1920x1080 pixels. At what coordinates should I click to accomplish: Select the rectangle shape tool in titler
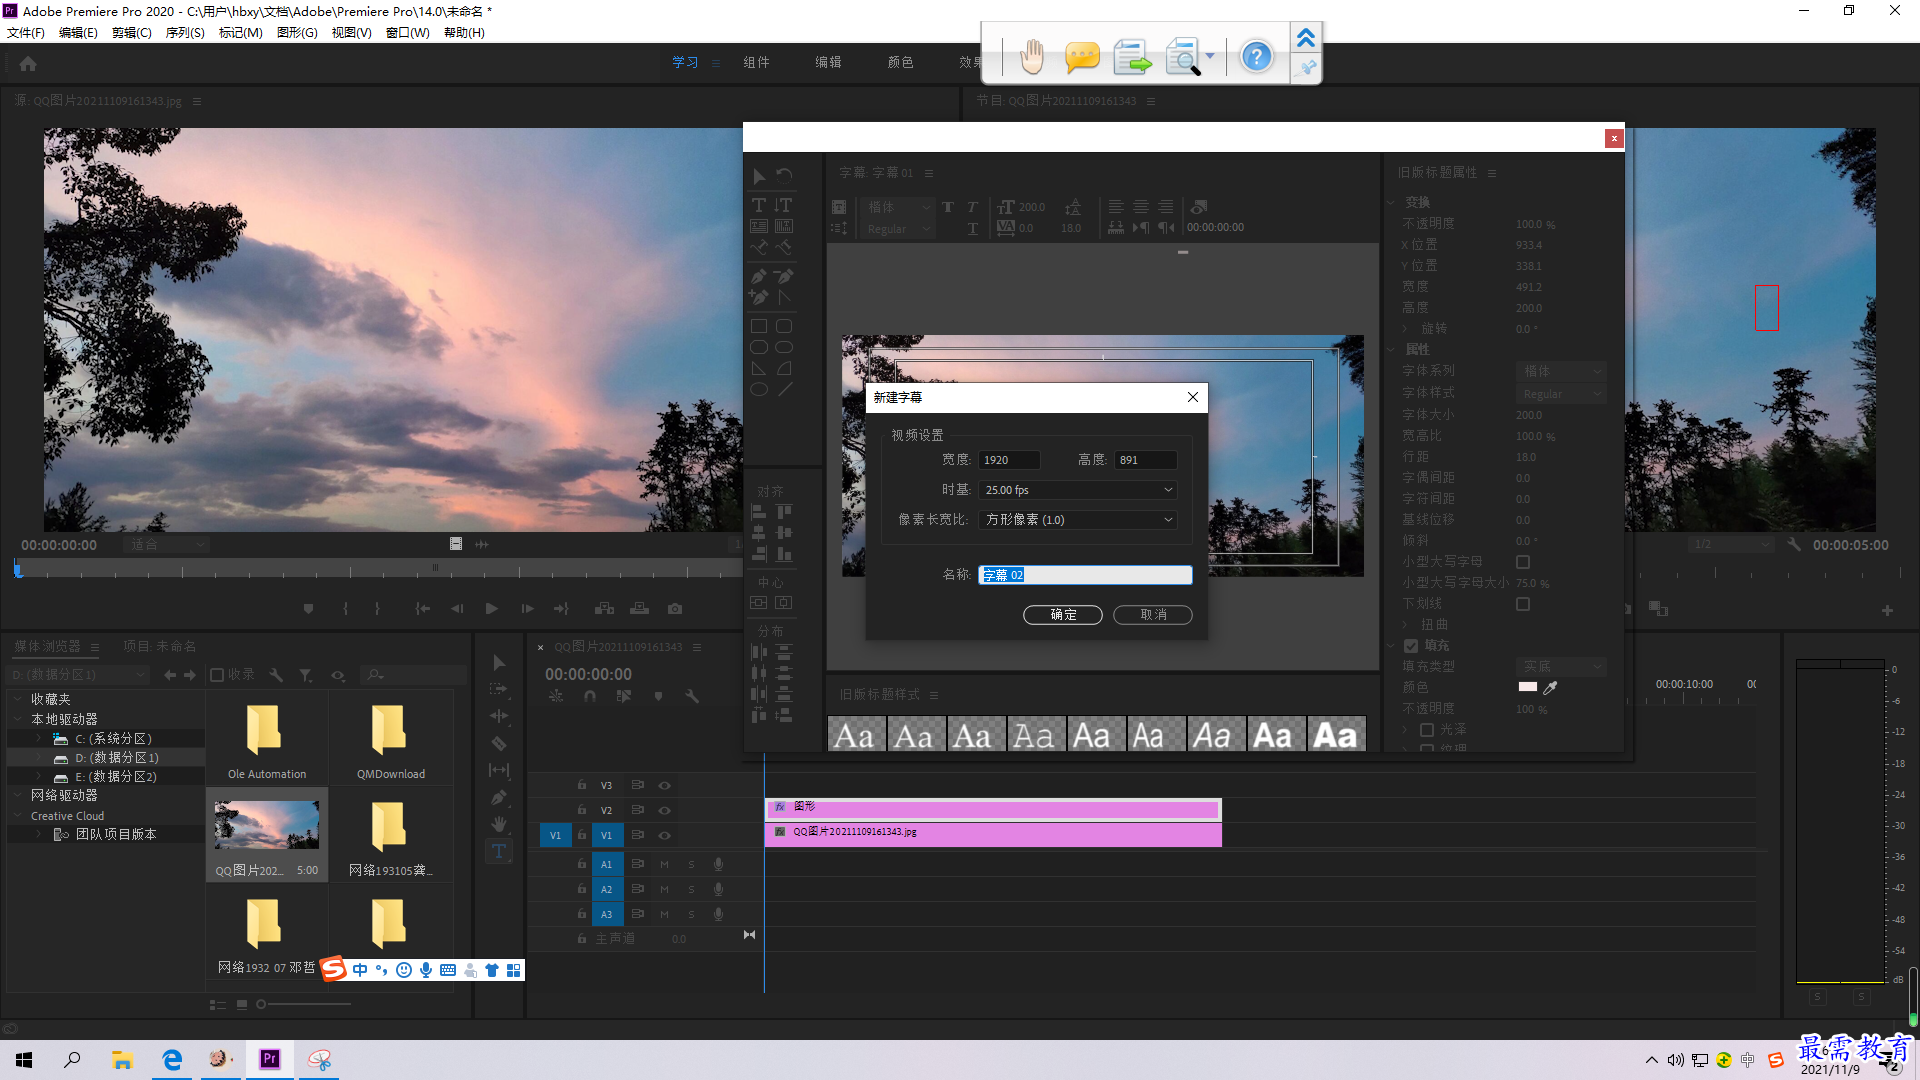point(759,326)
